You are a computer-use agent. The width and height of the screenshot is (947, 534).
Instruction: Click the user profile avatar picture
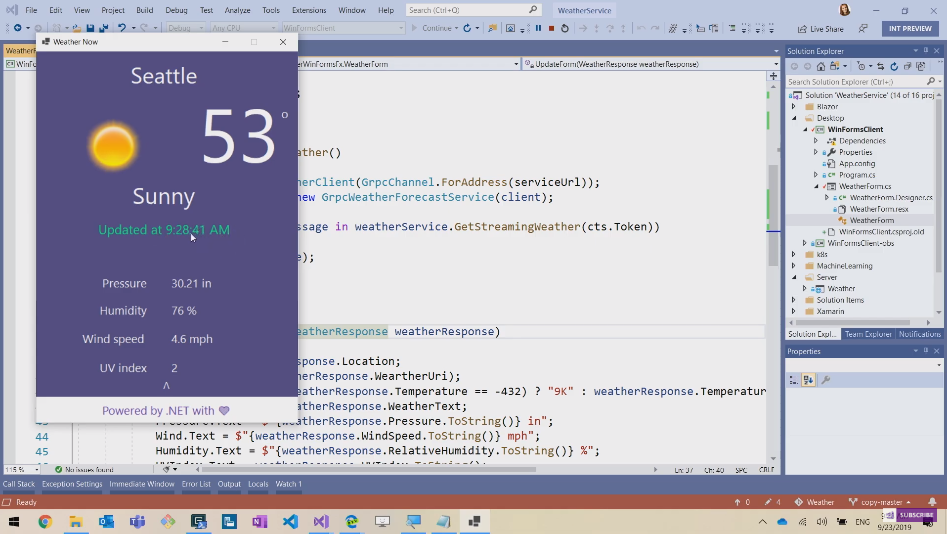pos(845,10)
